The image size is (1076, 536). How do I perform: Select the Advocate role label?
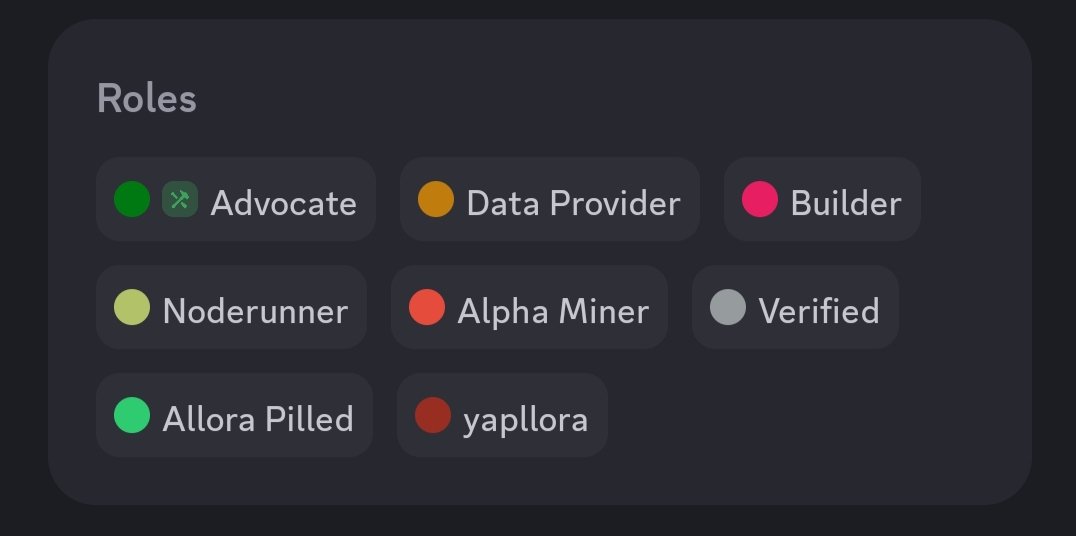(283, 203)
